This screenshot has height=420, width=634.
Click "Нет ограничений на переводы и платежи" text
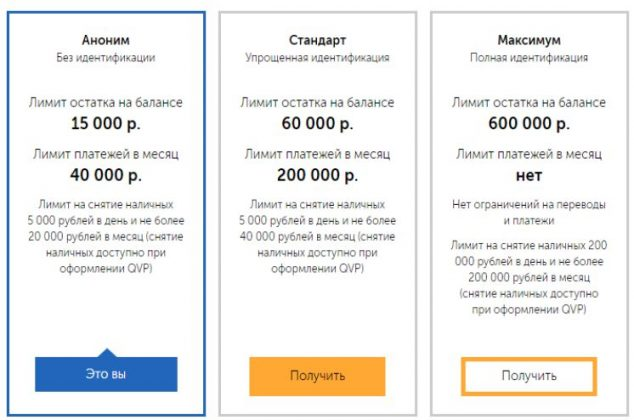point(529,213)
